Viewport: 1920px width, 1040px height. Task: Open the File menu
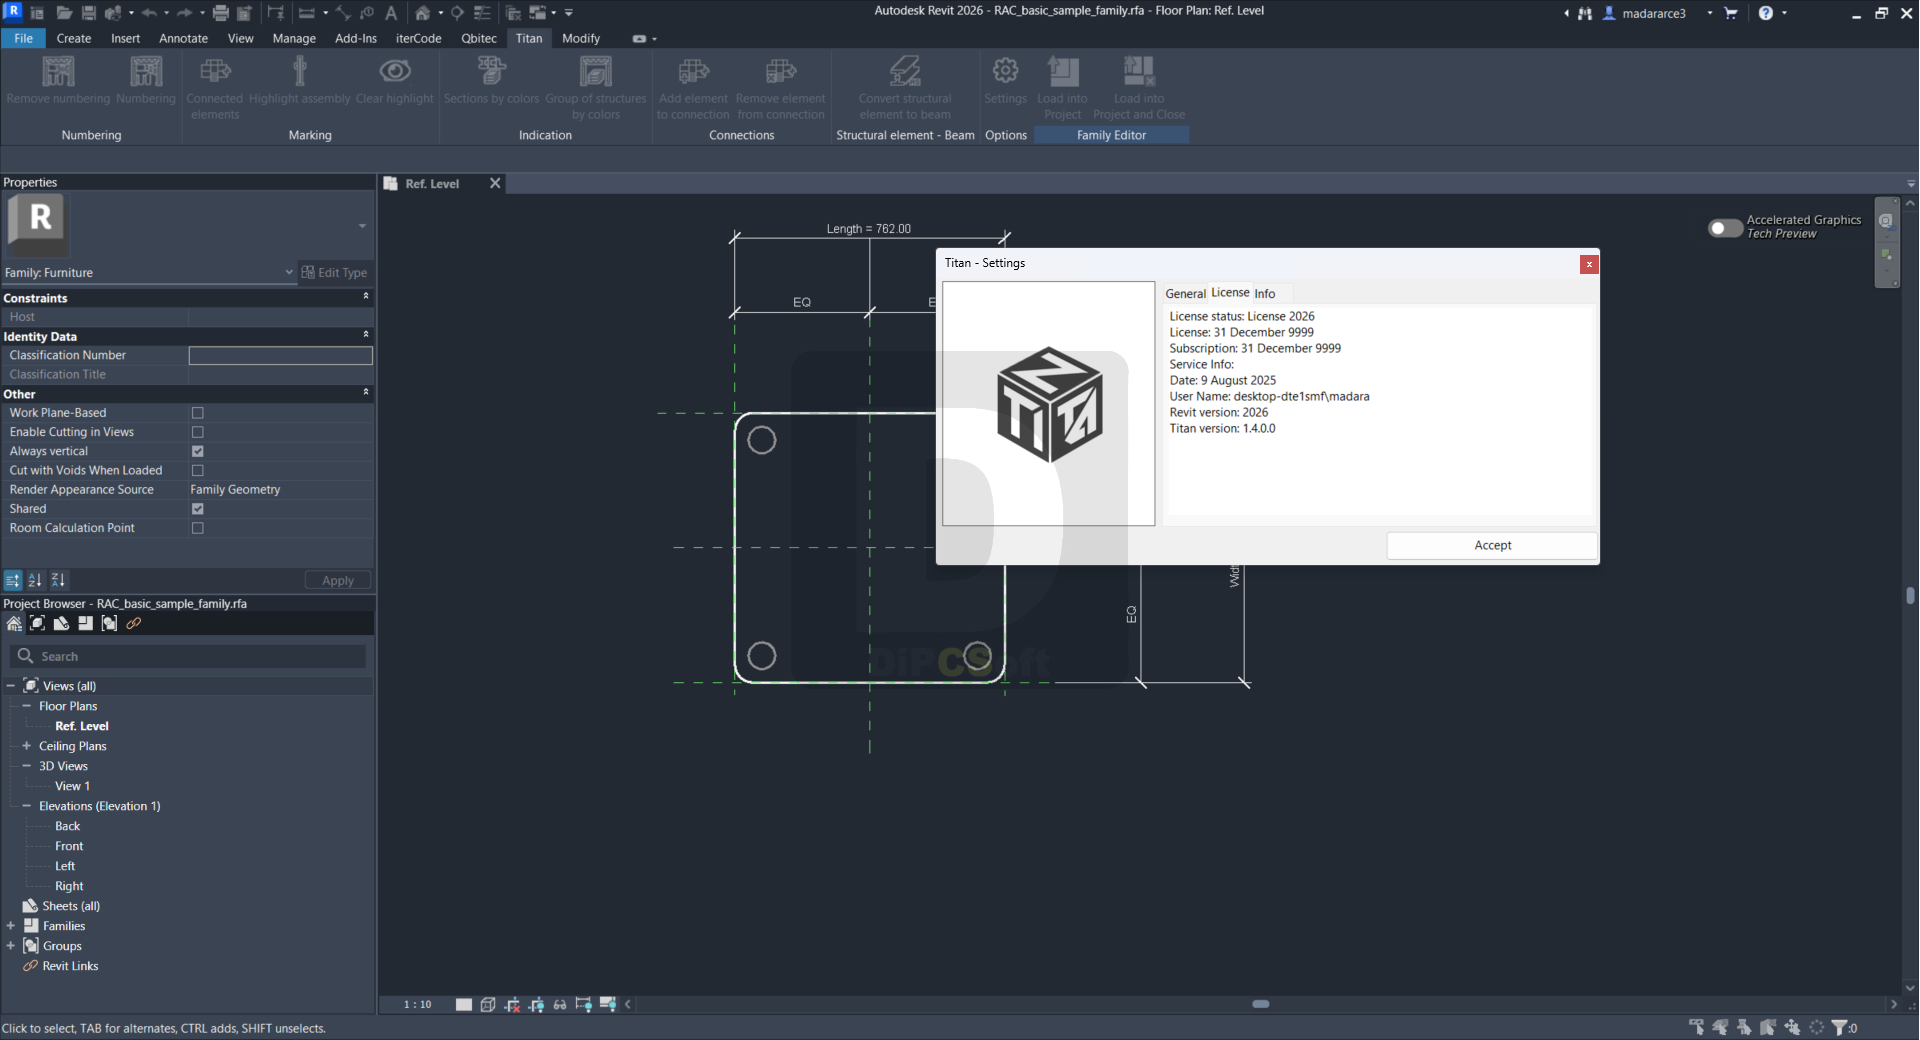point(23,38)
